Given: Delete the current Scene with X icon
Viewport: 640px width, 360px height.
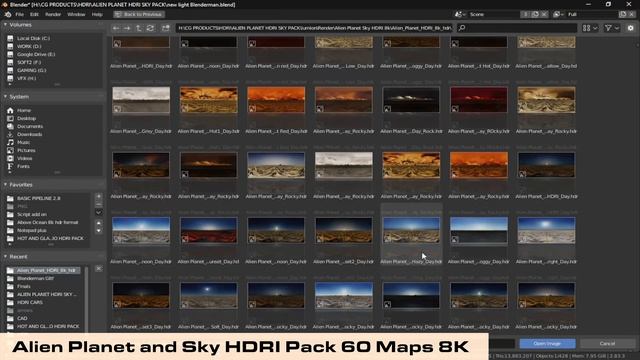Looking at the screenshot, I should pos(544,14).
